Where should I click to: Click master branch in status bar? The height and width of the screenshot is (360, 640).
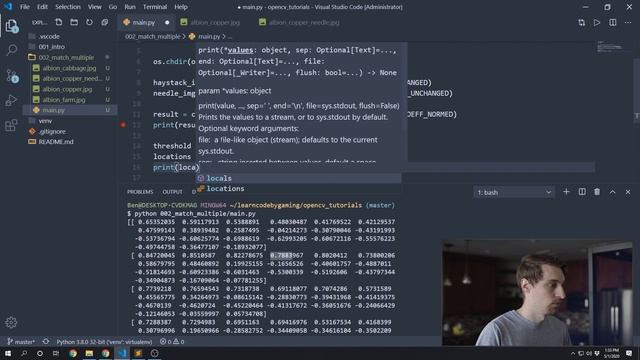21,342
